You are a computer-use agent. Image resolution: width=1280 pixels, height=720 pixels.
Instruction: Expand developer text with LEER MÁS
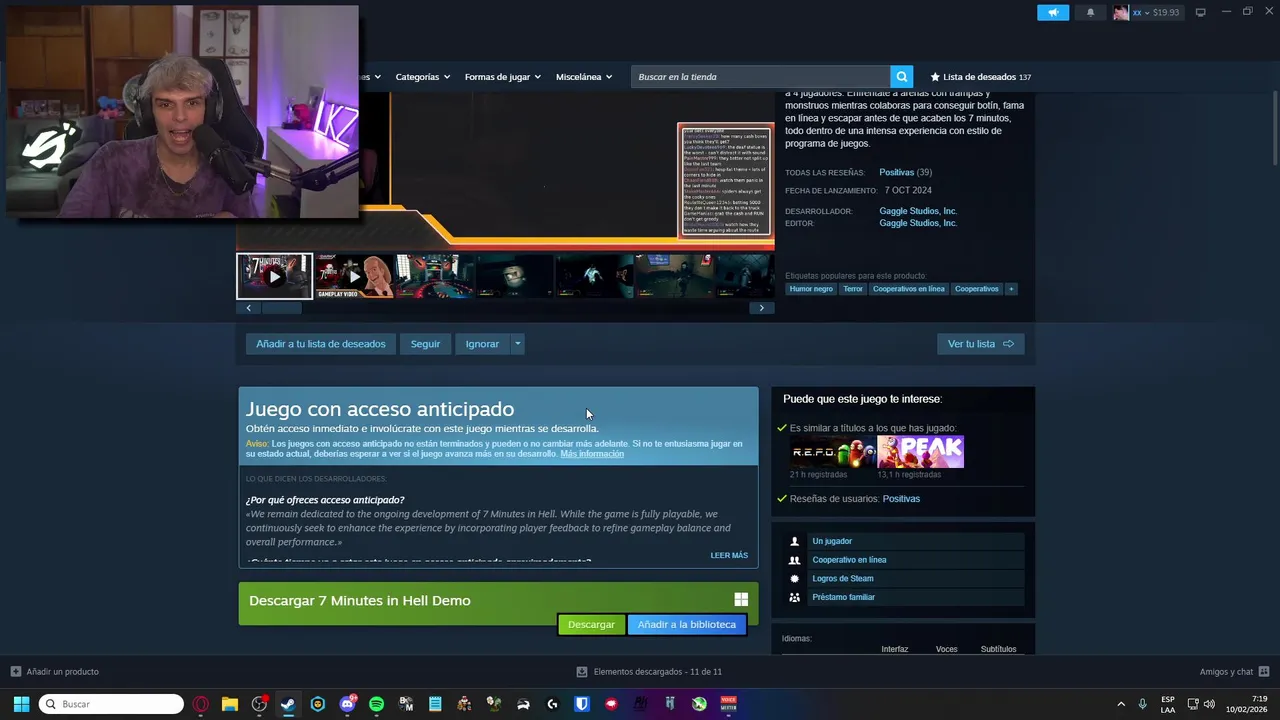click(x=729, y=555)
